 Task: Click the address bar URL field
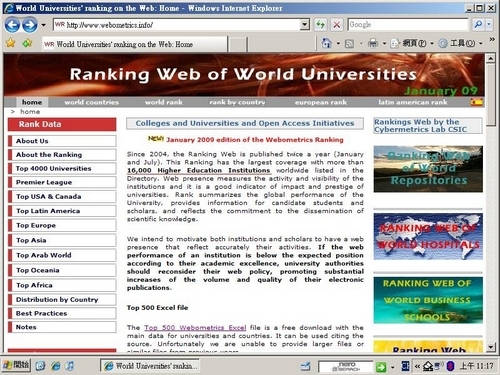click(x=176, y=25)
